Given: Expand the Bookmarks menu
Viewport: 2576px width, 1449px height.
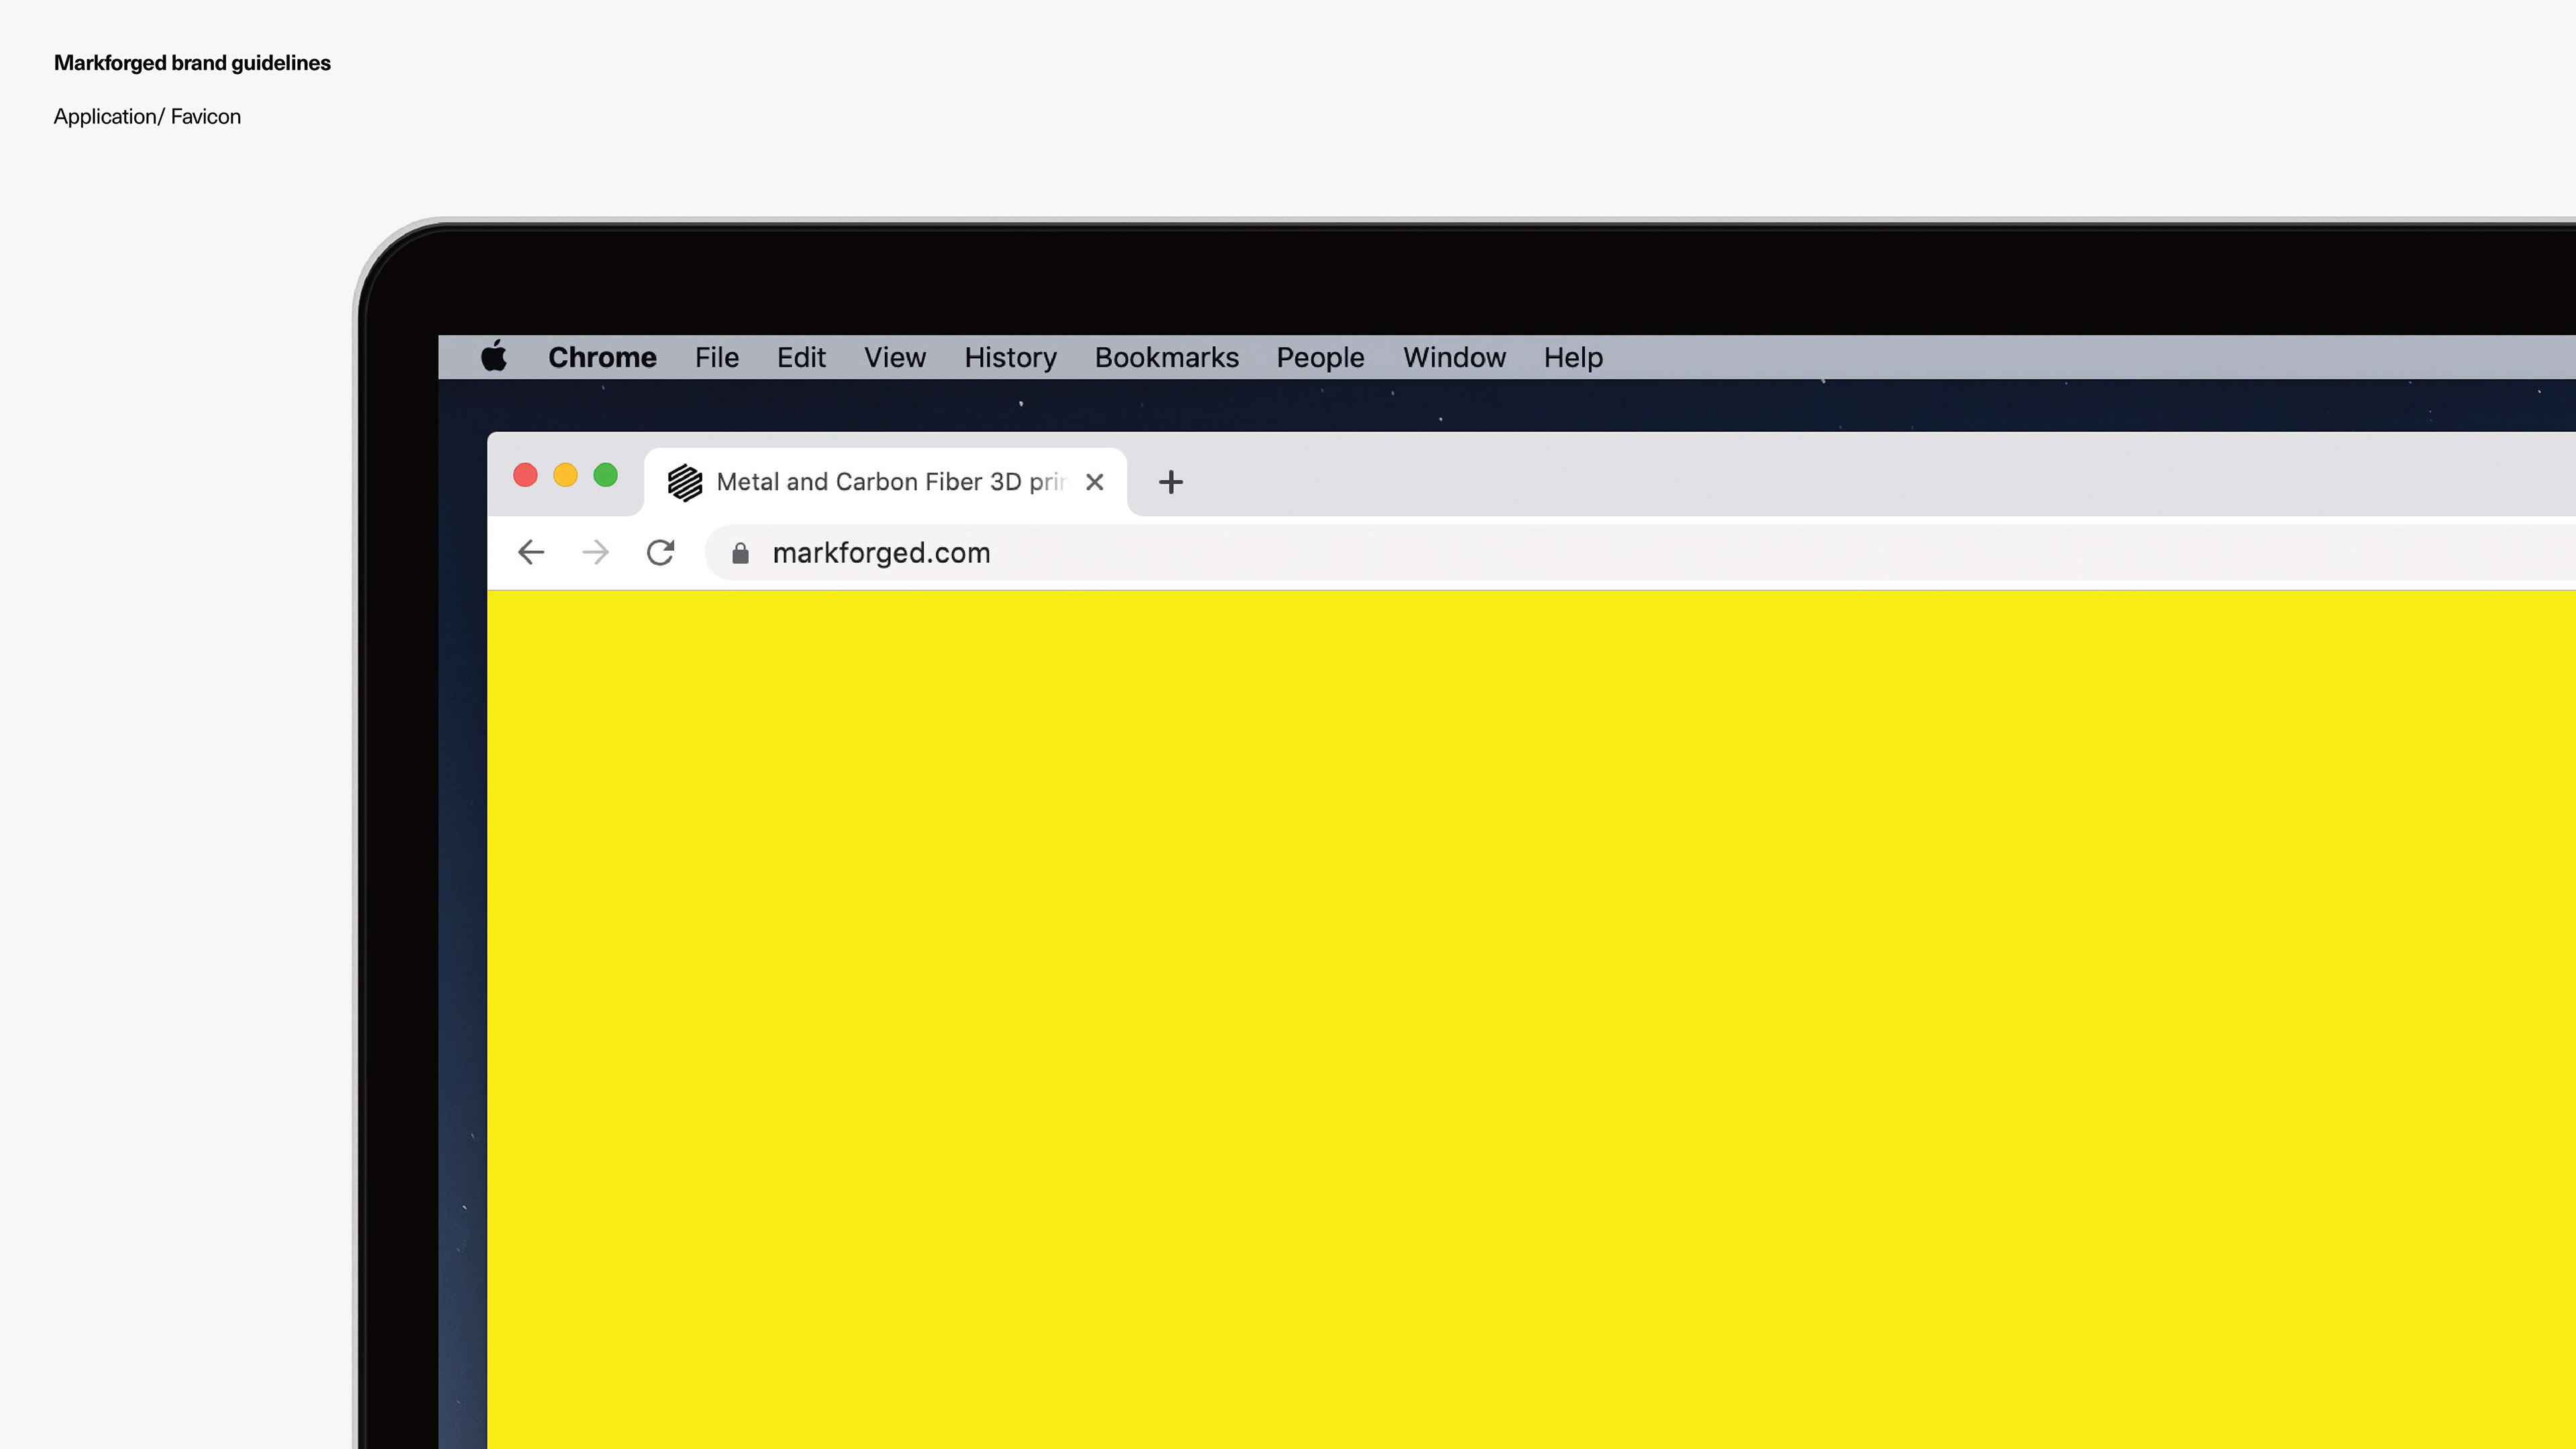Looking at the screenshot, I should tap(1166, 357).
